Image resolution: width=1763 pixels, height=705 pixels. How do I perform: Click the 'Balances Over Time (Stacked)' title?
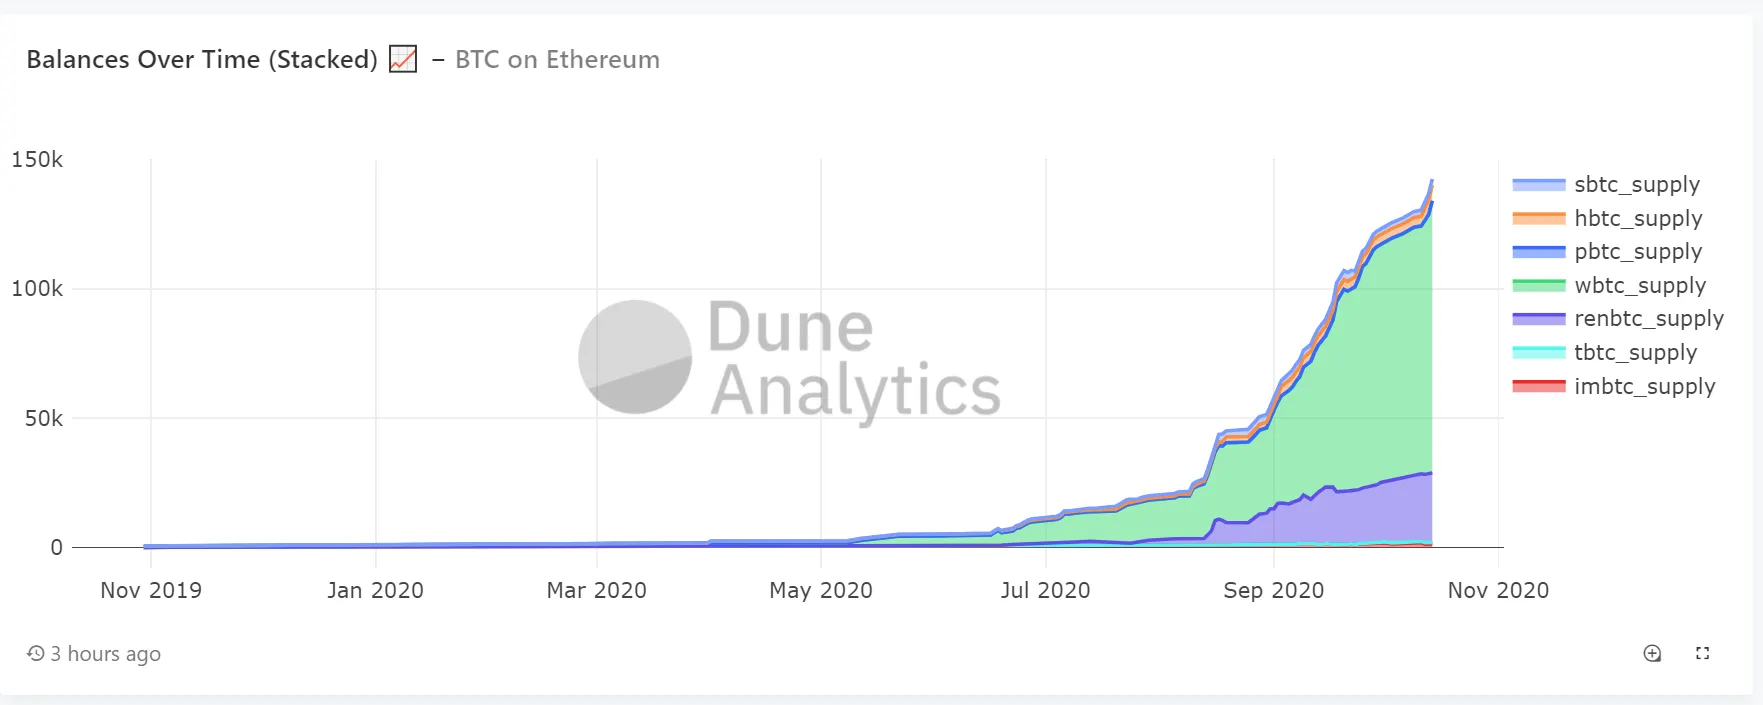click(x=200, y=59)
